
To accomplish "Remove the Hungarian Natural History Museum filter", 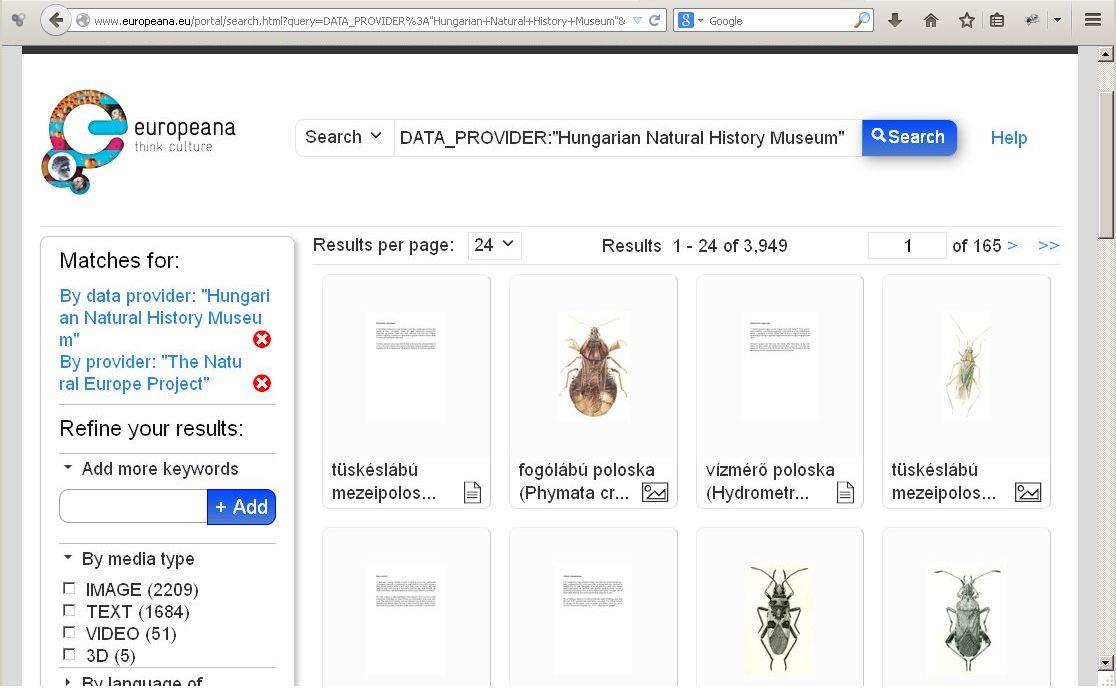I will pos(262,339).
